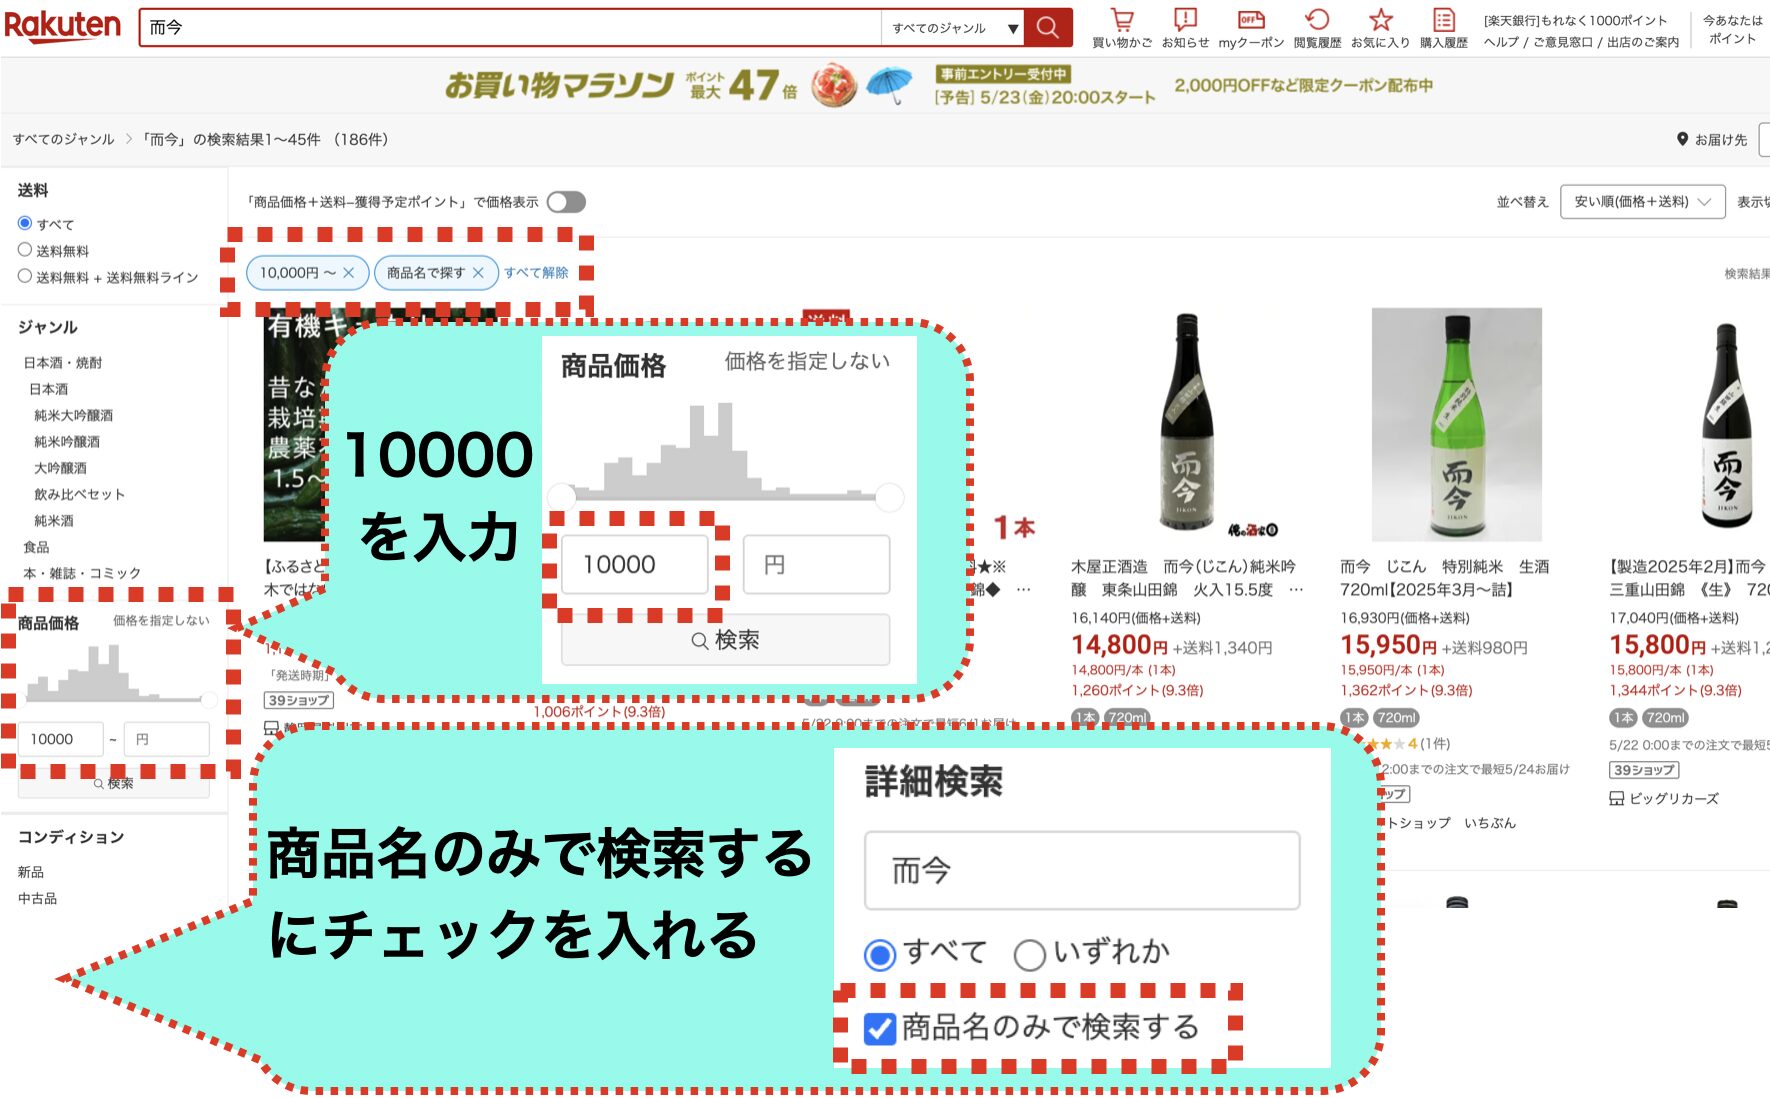Select the 純米大吟醸酒 genre
The width and height of the screenshot is (1770, 1098).
73,415
